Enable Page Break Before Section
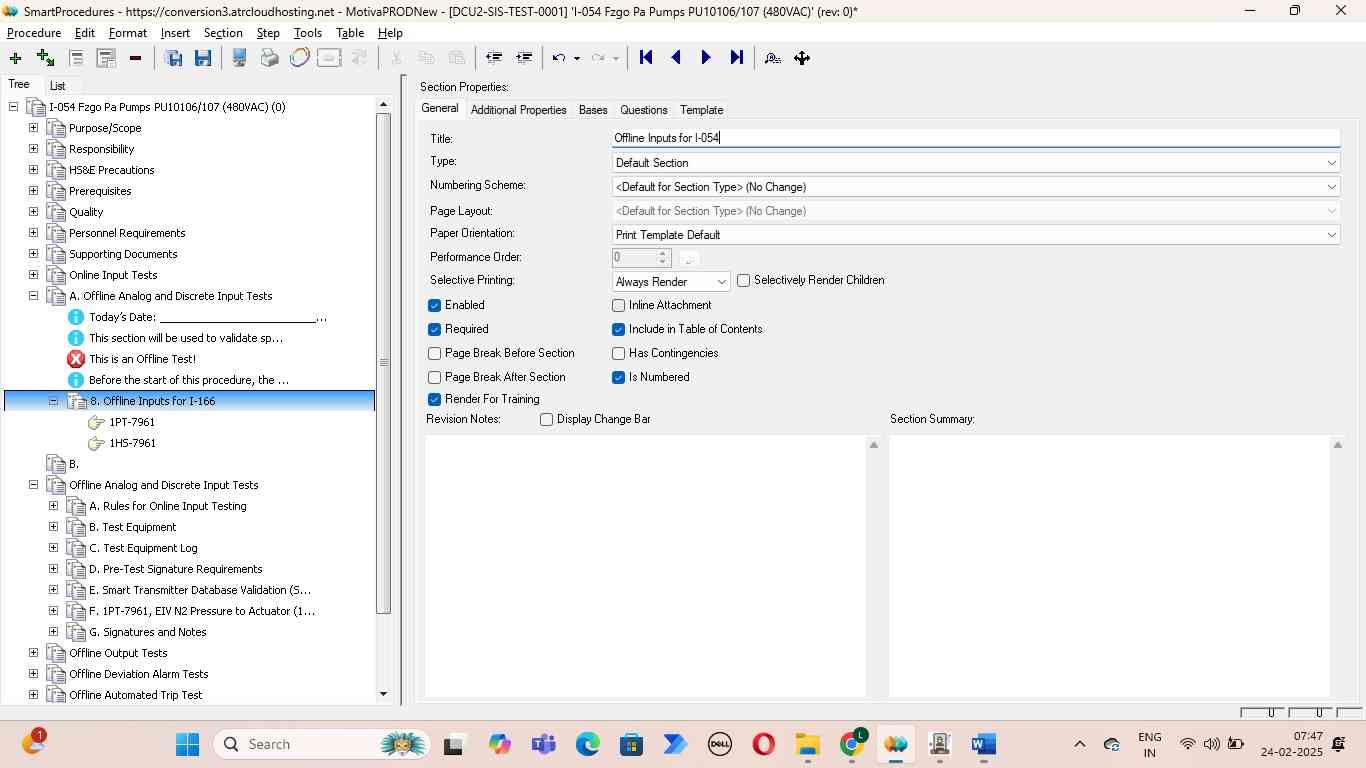Image resolution: width=1366 pixels, height=768 pixels. [435, 353]
